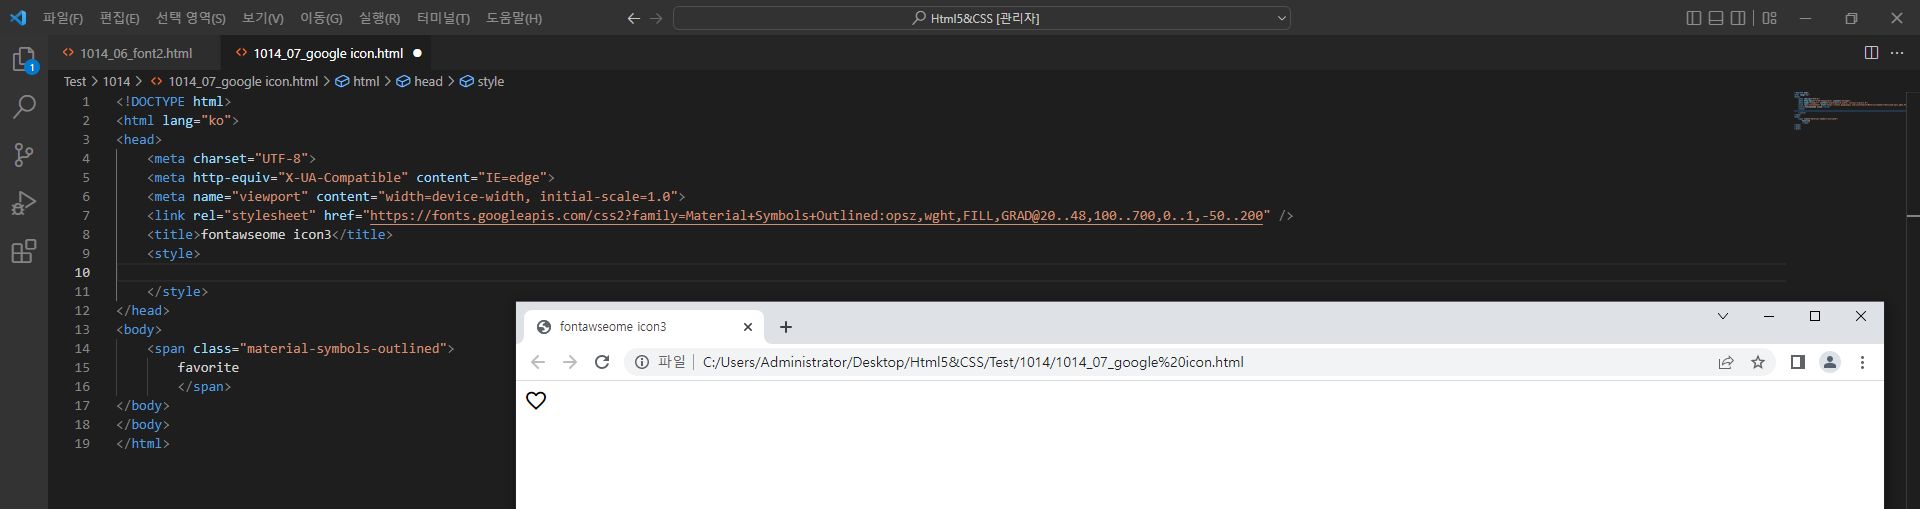The width and height of the screenshot is (1920, 509).
Task: Click the word favorite on line 15
Action: coord(208,367)
